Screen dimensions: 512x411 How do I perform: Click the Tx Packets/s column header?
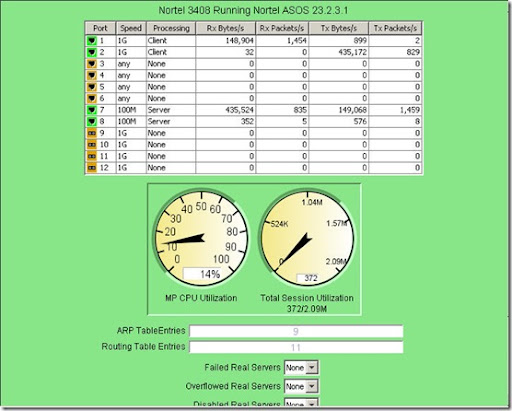pos(395,28)
